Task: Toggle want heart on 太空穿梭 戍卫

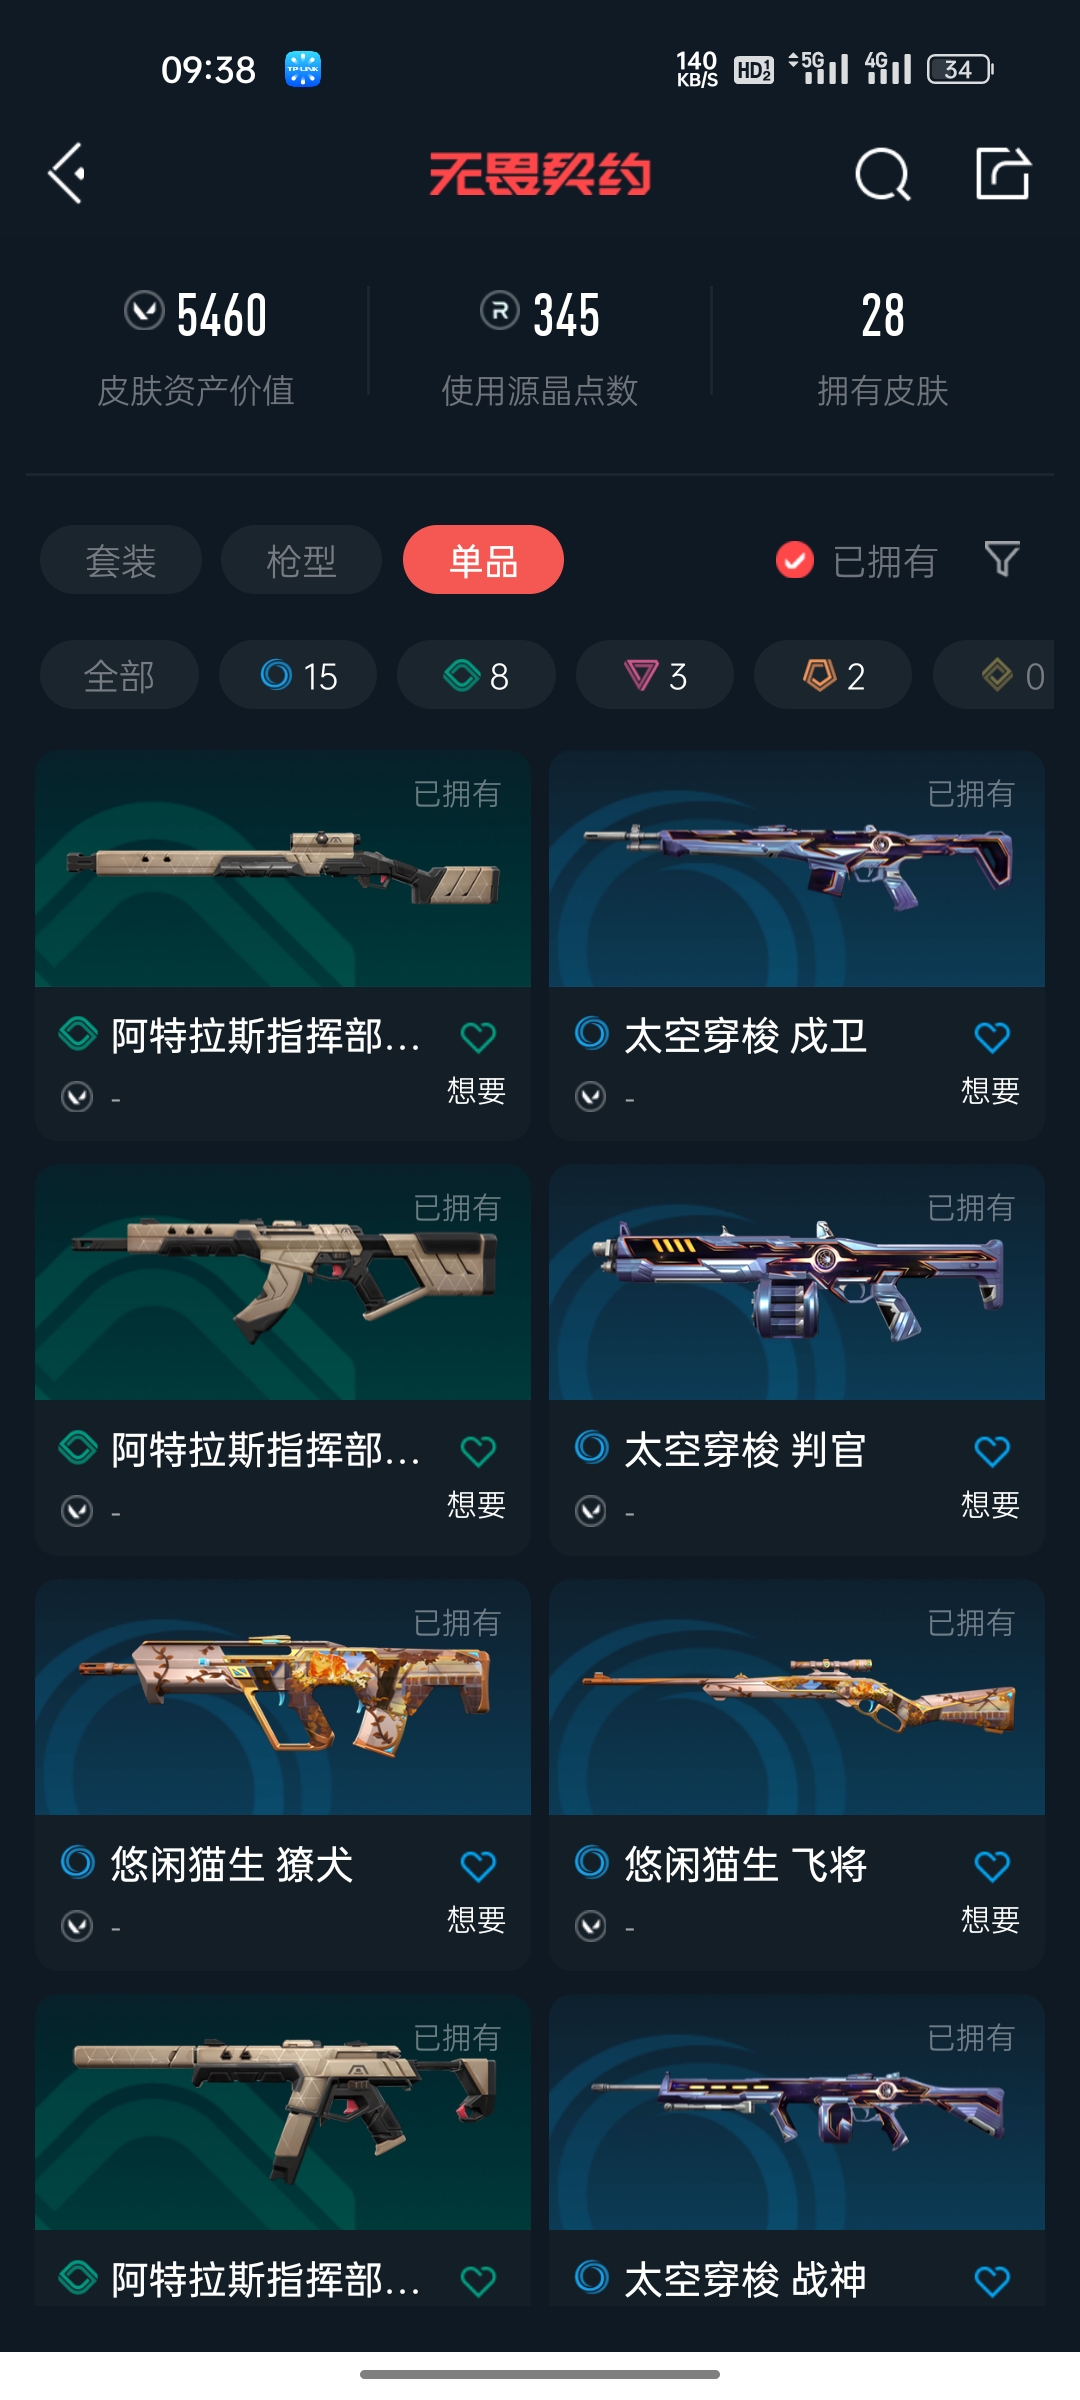Action: (x=991, y=1038)
